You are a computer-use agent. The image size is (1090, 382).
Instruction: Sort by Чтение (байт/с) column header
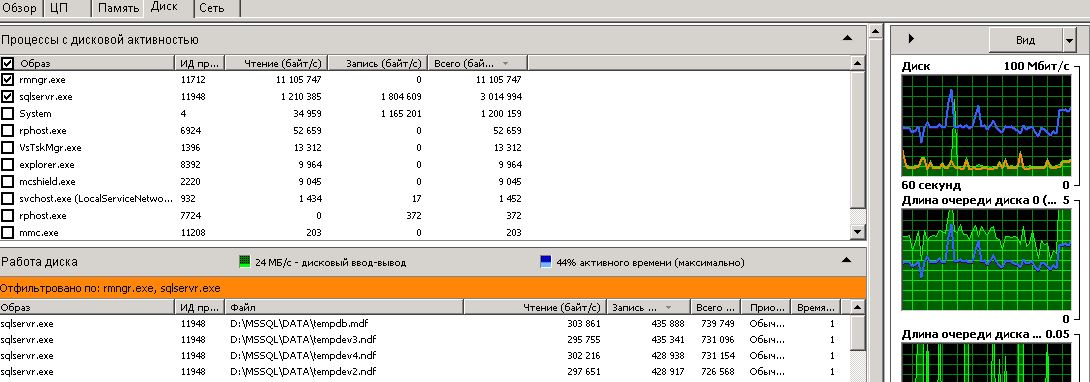click(277, 63)
